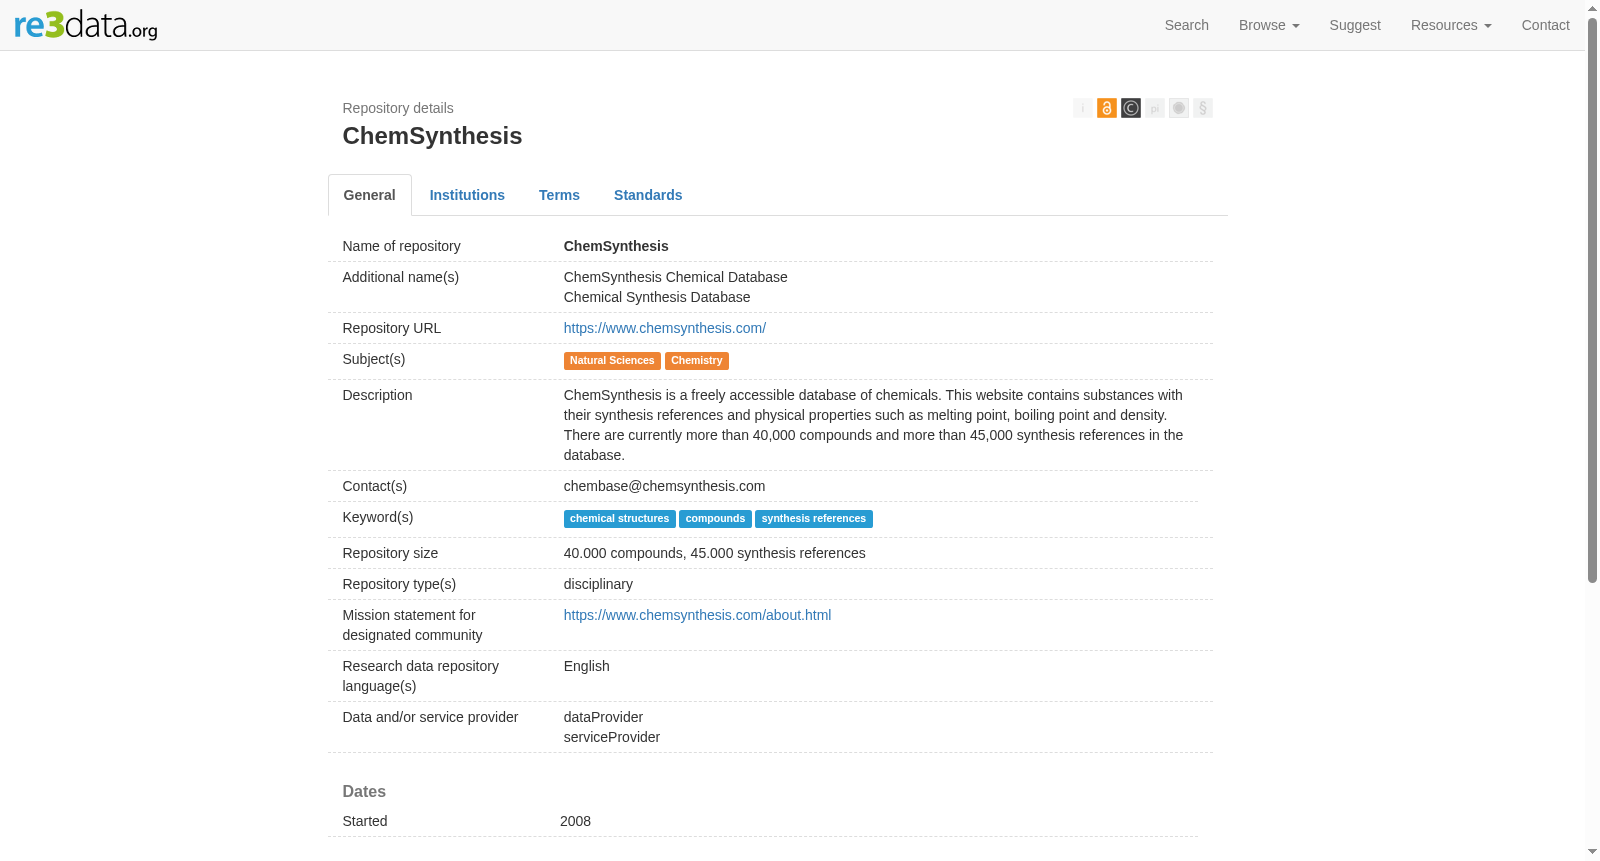Screen dimensions: 1600x861
Task: Click the 'Repository URL' field label
Action: click(x=391, y=328)
